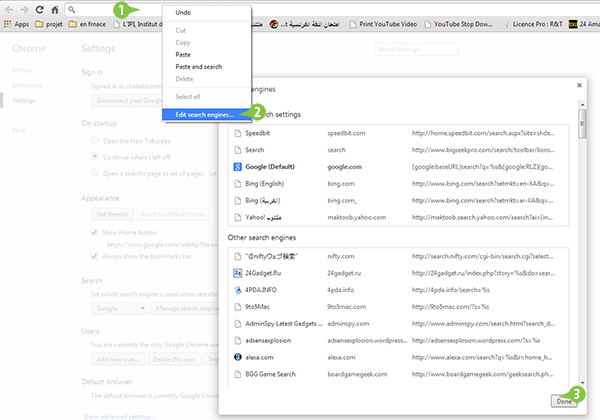This screenshot has height=420, width=600.
Task: Click the Done button
Action: (x=564, y=401)
